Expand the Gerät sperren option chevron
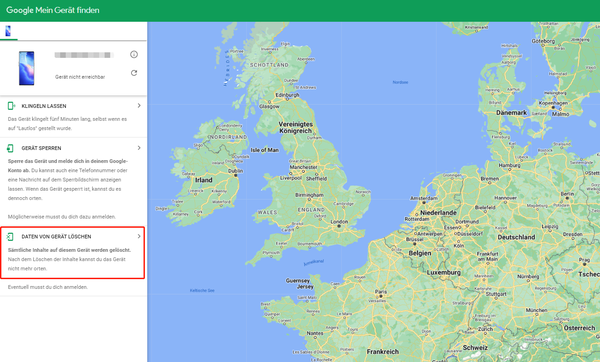The height and width of the screenshot is (362, 600). pos(139,148)
